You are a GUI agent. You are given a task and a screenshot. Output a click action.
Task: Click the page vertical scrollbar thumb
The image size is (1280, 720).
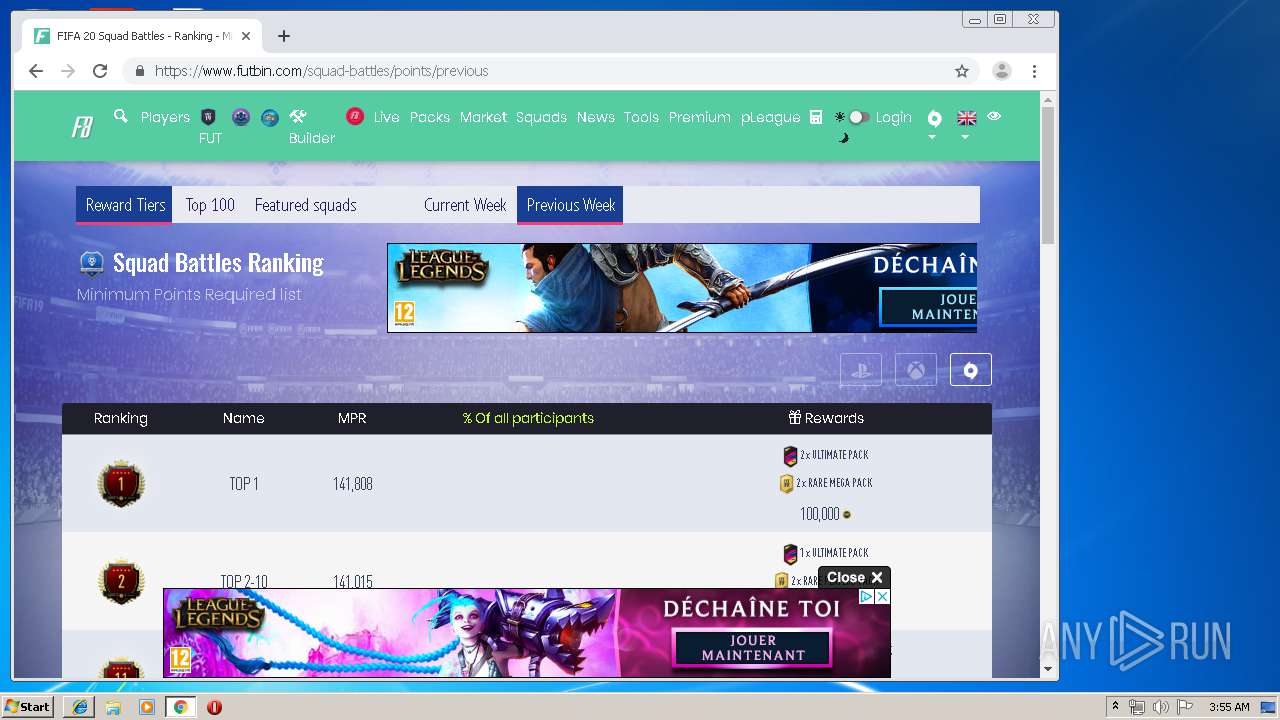tap(1048, 175)
